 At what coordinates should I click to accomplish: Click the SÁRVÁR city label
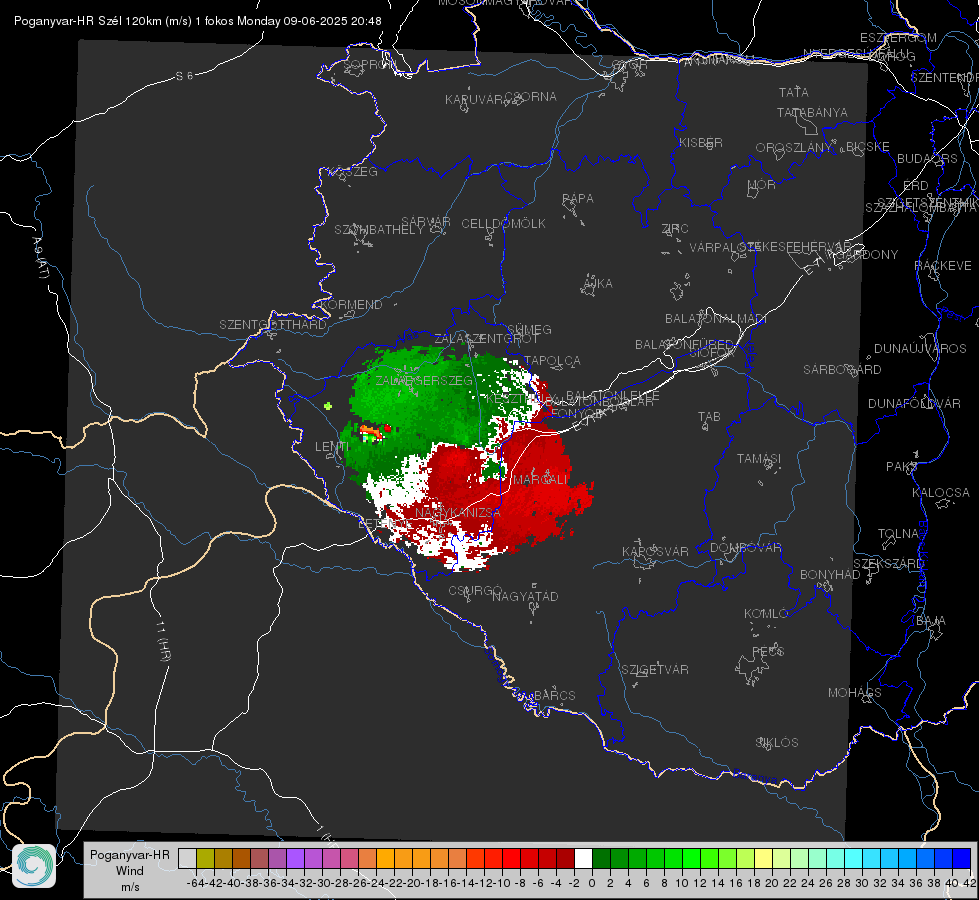coord(426,222)
